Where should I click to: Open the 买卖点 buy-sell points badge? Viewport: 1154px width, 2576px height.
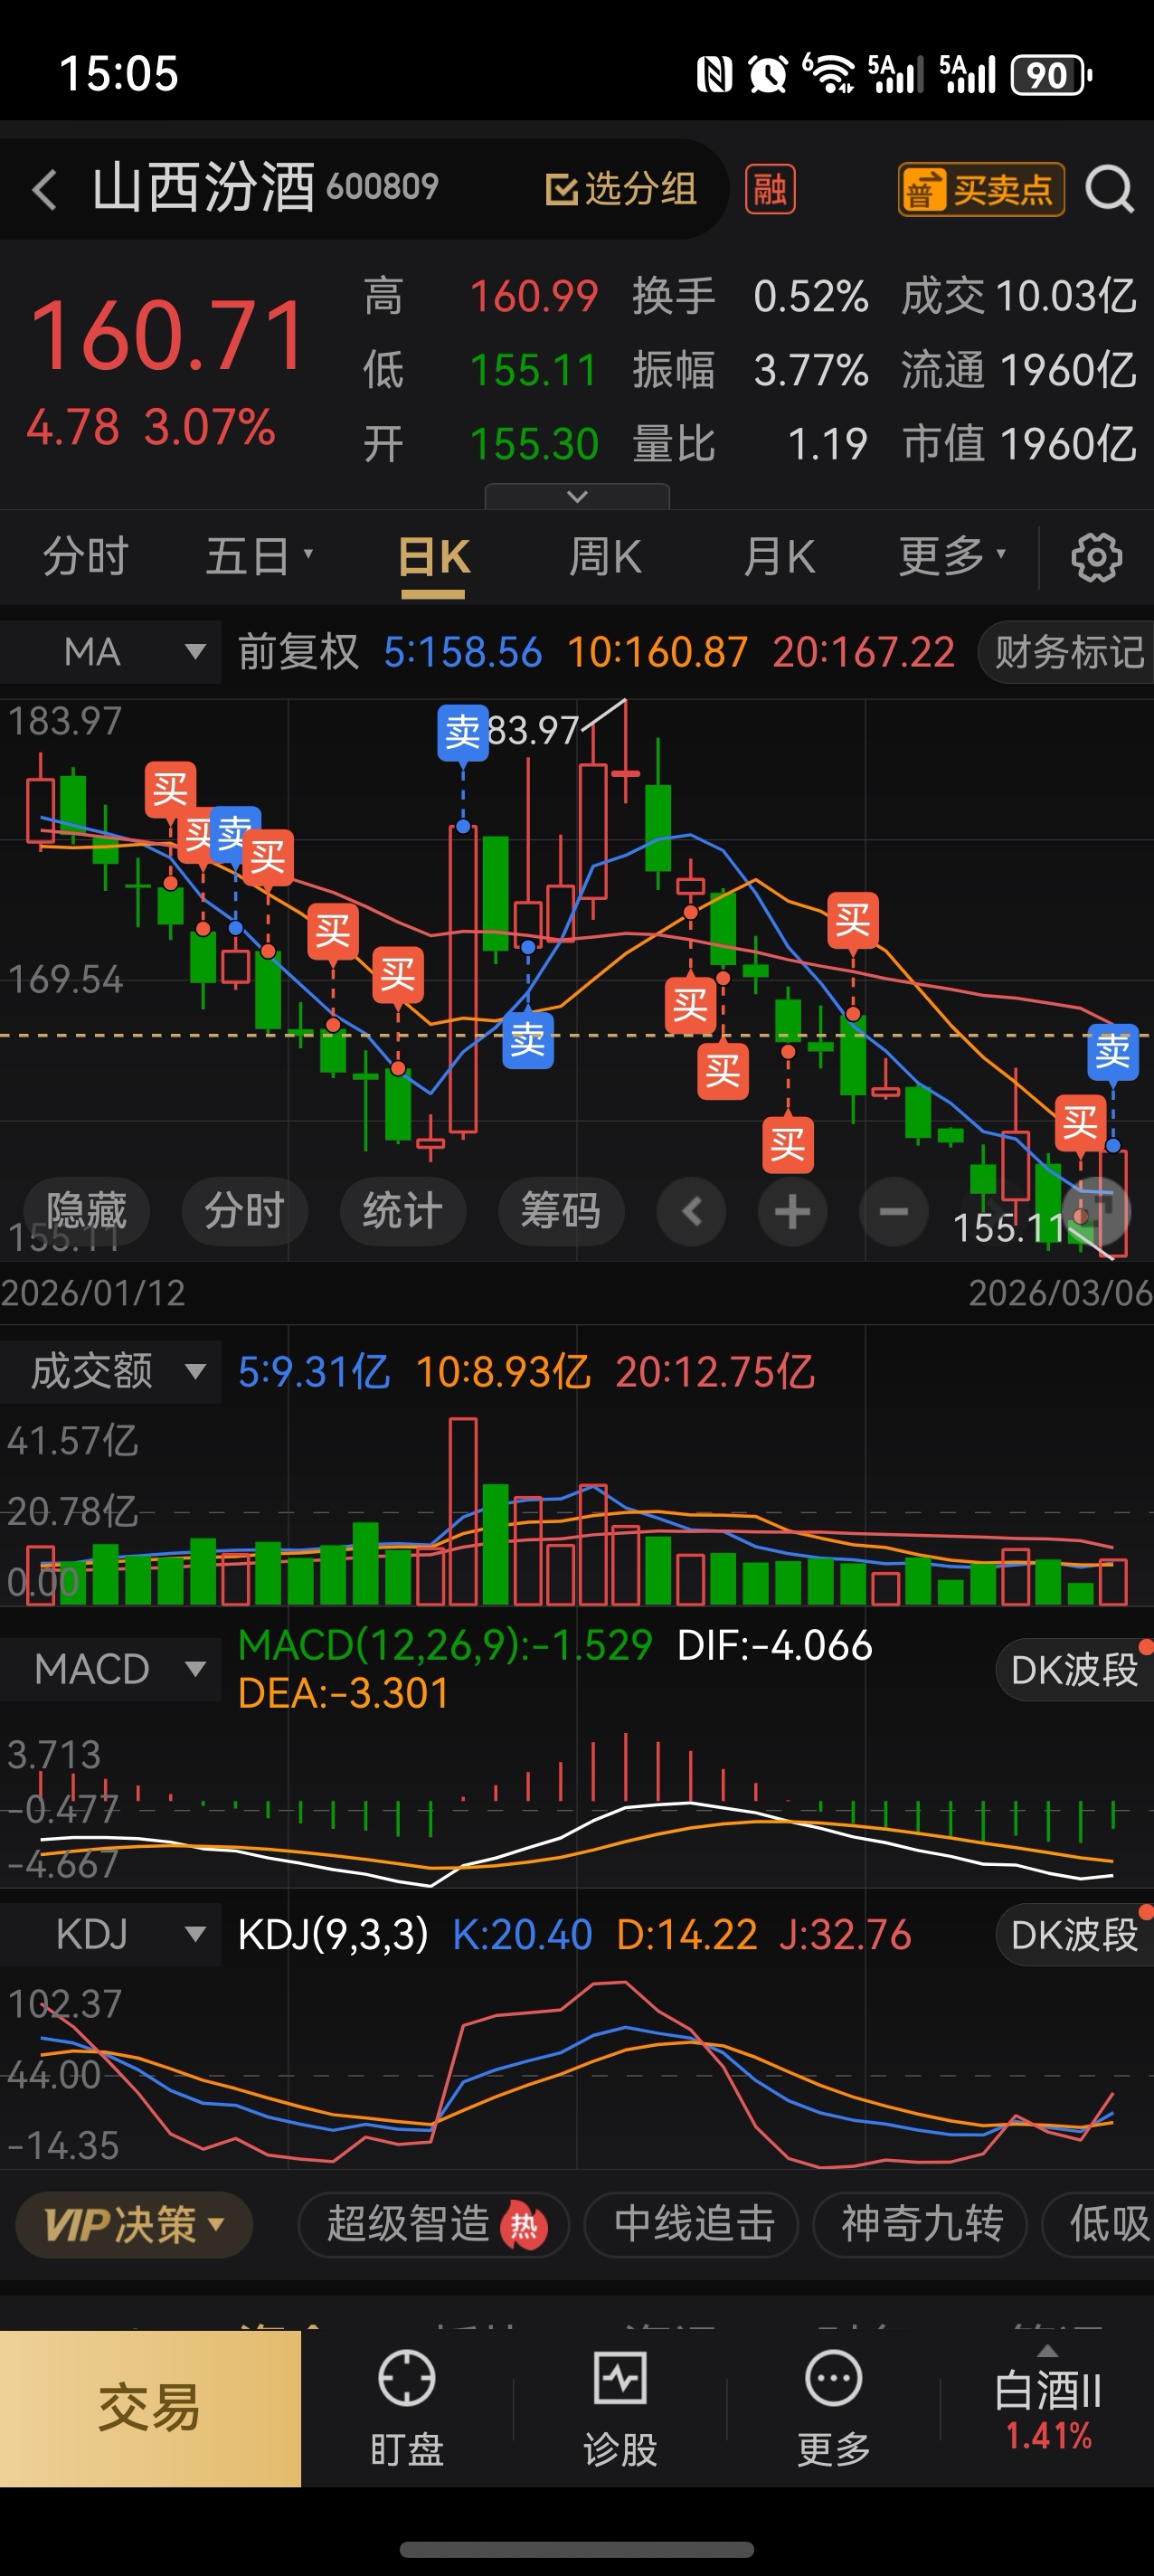tap(980, 189)
